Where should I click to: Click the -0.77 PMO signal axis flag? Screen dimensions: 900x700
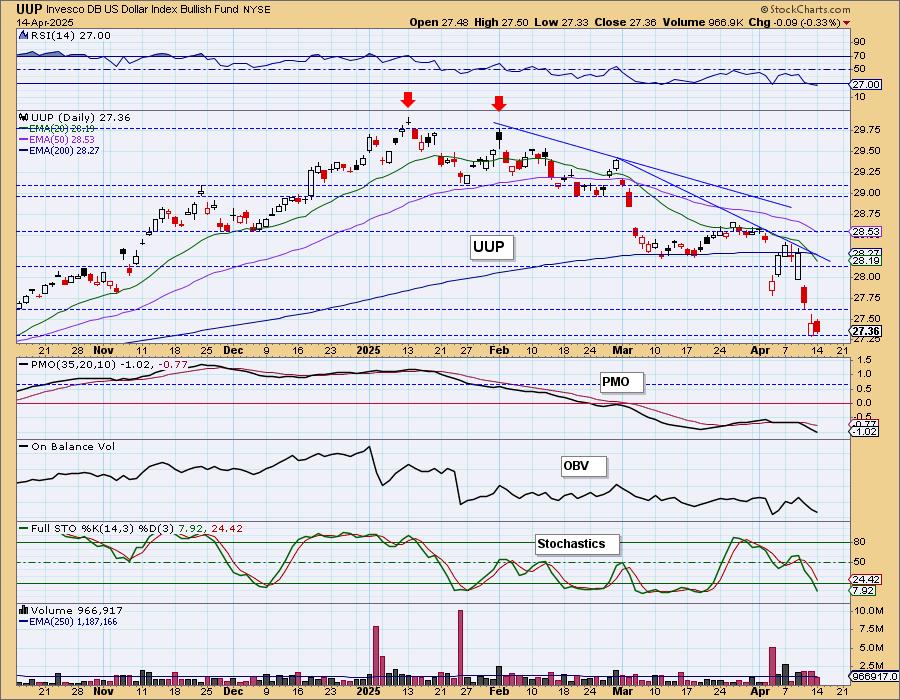click(x=863, y=423)
